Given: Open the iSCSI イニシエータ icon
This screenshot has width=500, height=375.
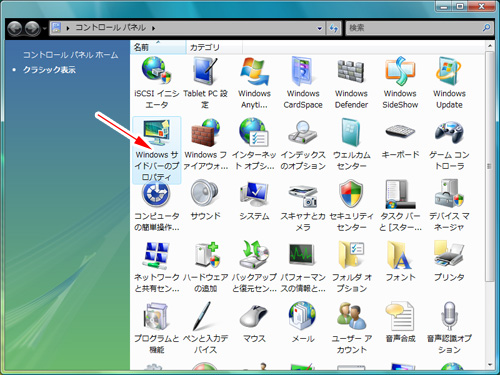Looking at the screenshot, I should tap(156, 71).
